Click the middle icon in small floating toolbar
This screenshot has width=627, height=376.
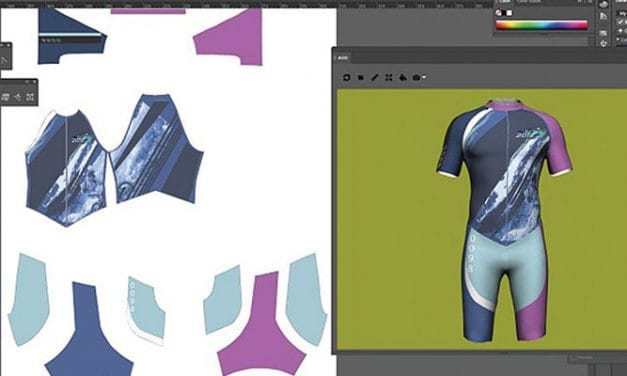[18, 96]
